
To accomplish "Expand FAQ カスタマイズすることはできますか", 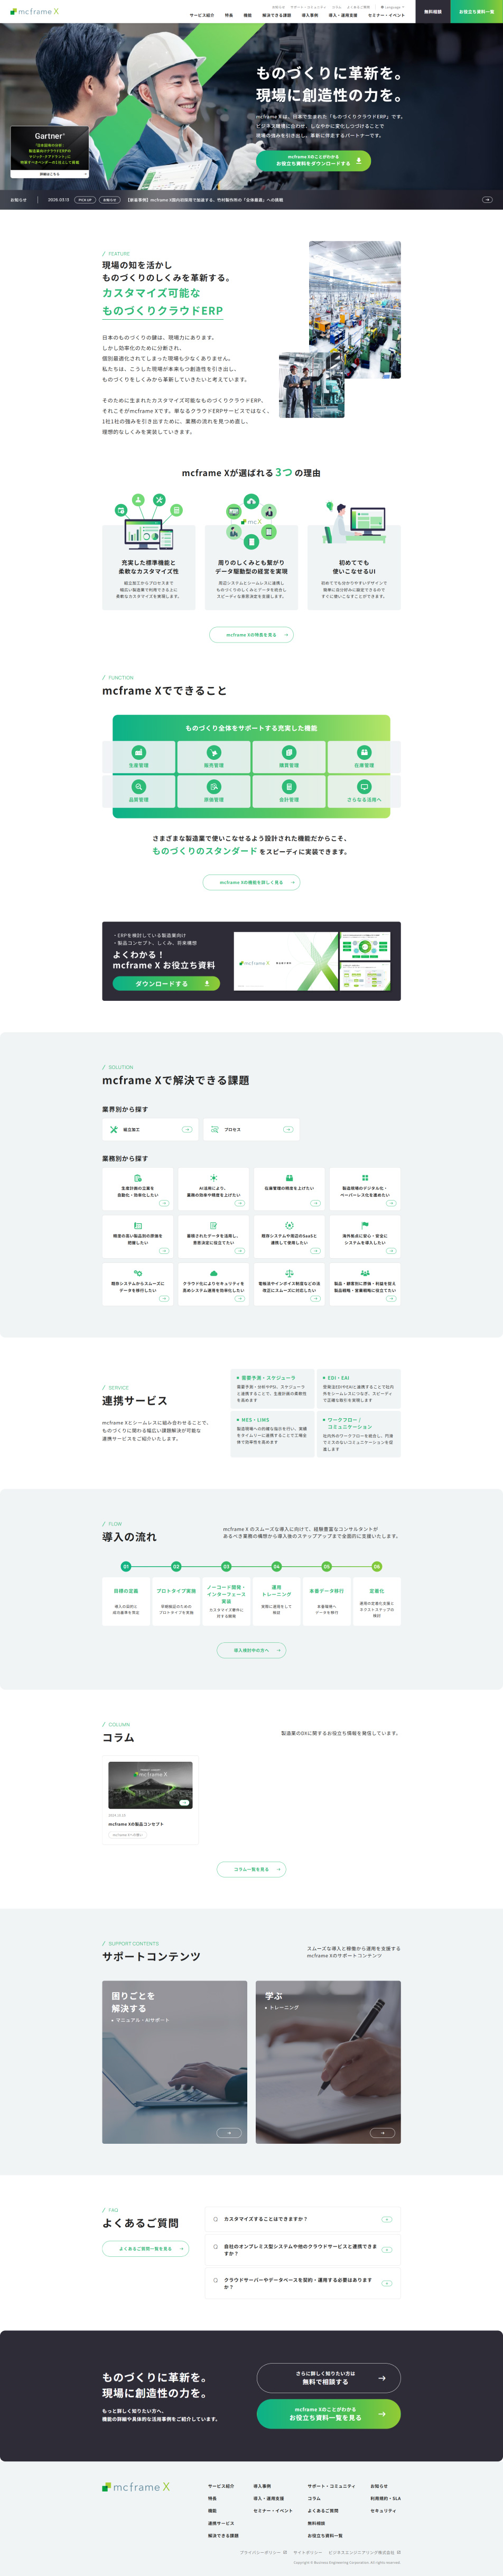I will (x=303, y=2218).
